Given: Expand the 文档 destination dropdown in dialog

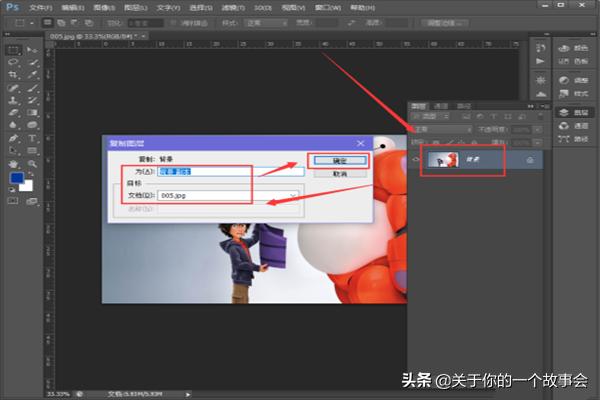Looking at the screenshot, I should 293,196.
